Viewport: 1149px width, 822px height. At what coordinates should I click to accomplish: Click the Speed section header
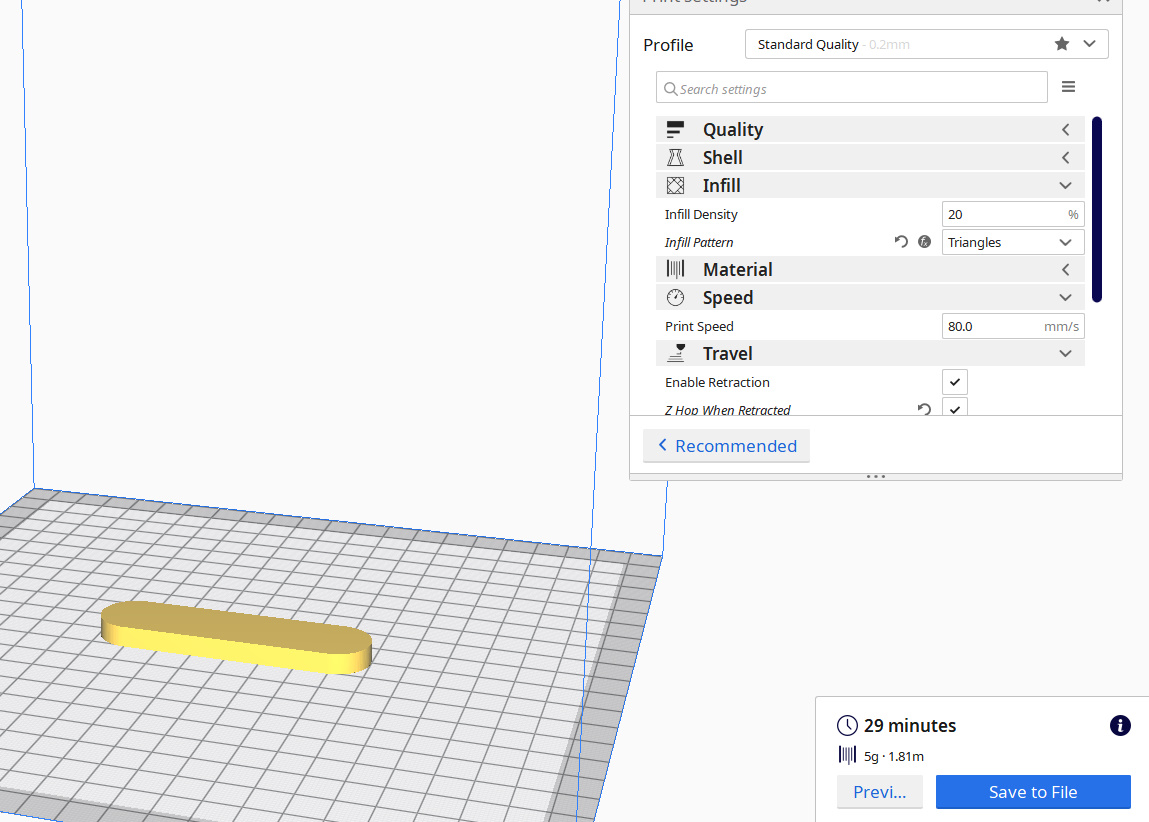[870, 297]
